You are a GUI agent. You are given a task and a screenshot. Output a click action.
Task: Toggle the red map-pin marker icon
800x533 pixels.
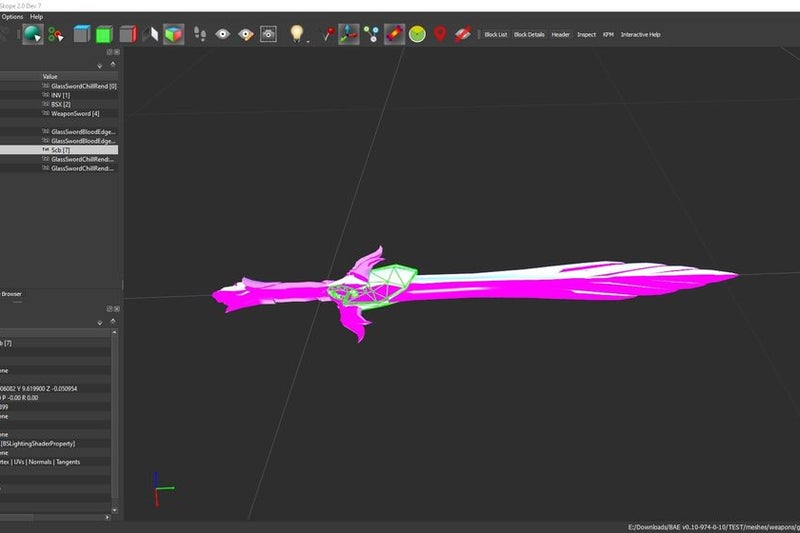[x=440, y=34]
